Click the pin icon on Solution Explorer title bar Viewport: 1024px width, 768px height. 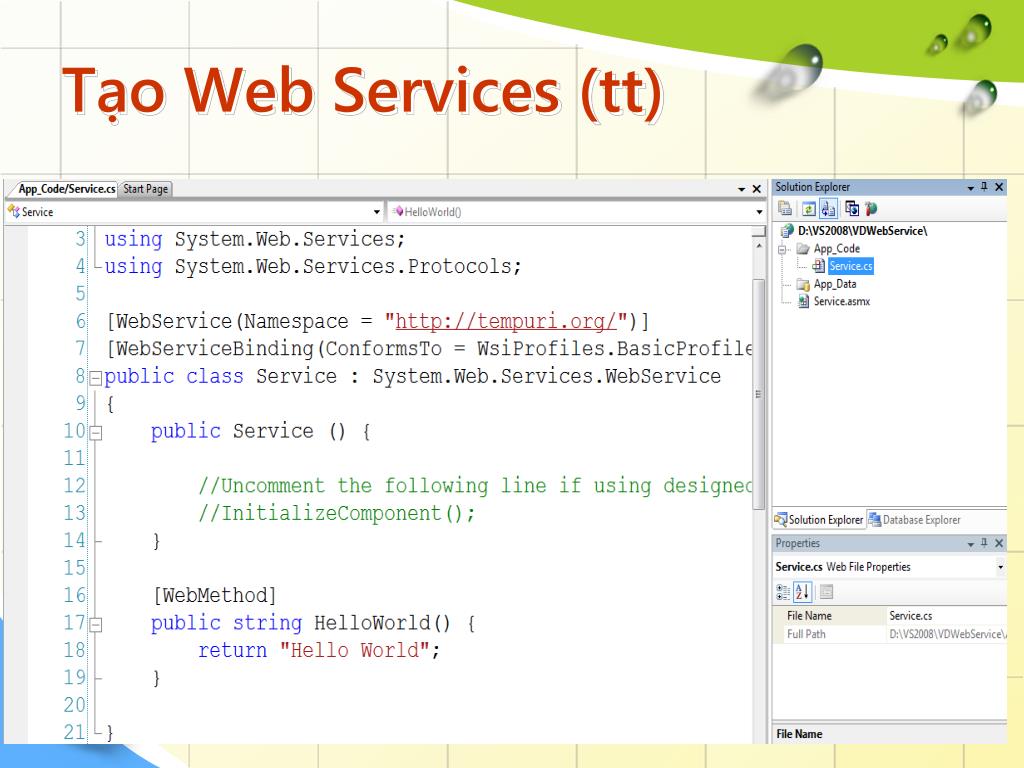(985, 187)
